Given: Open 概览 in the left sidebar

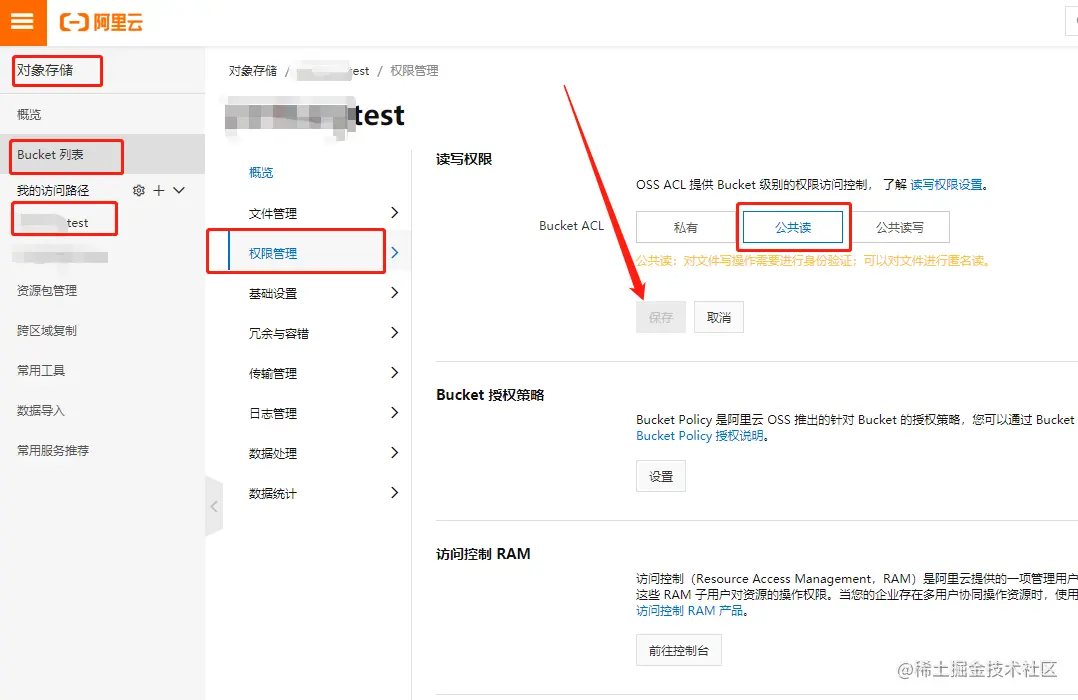Looking at the screenshot, I should point(29,114).
